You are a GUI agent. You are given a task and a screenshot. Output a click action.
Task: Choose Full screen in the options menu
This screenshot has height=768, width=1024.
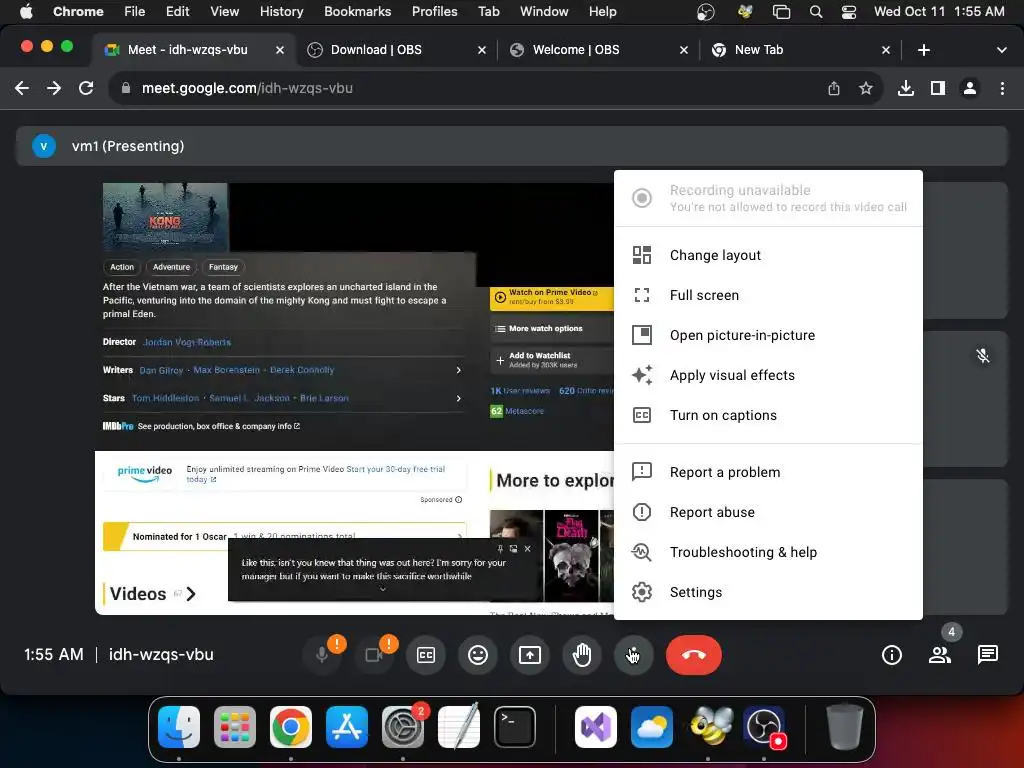point(768,295)
